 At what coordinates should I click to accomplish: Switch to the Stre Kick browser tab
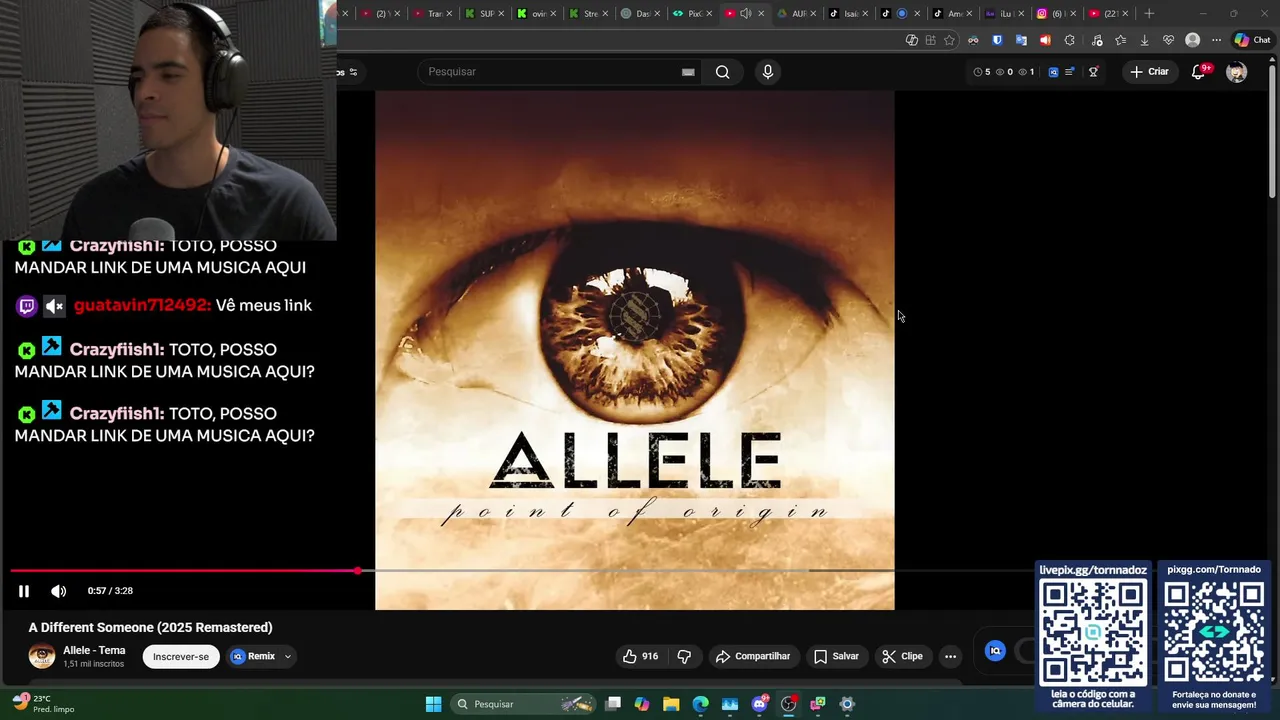[588, 13]
